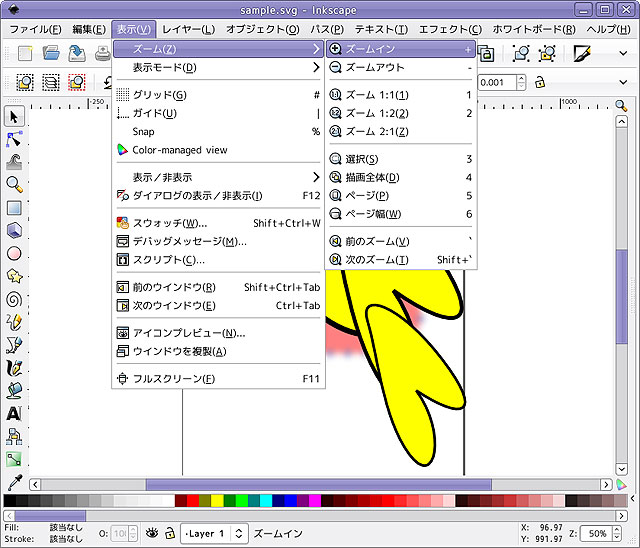Open the エフェクト menu in menu bar
The height and width of the screenshot is (548, 640).
pos(448,29)
